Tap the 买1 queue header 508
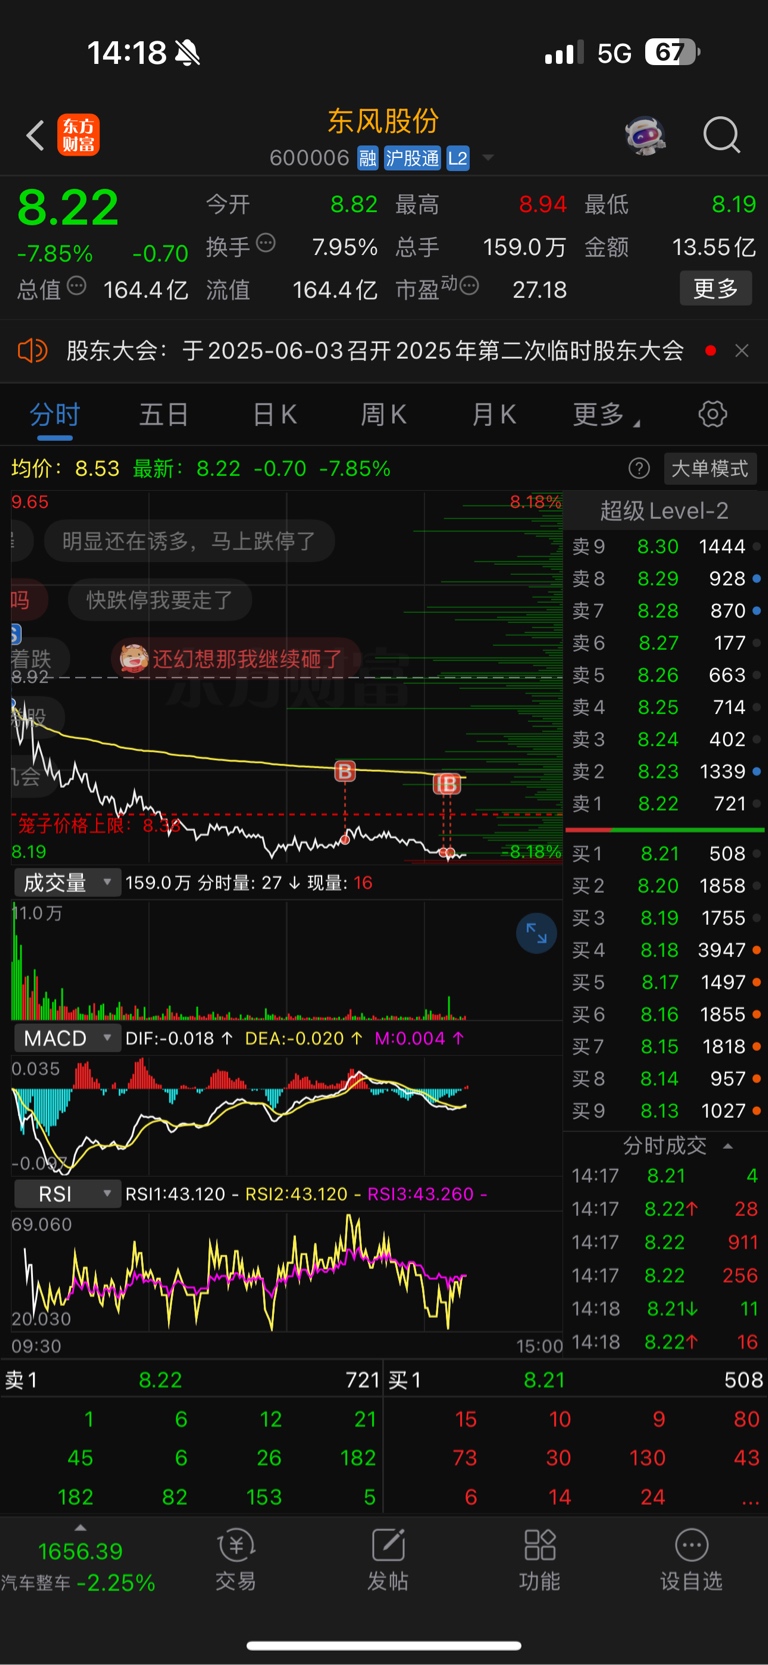This screenshot has height=1665, width=768. (x=576, y=1380)
